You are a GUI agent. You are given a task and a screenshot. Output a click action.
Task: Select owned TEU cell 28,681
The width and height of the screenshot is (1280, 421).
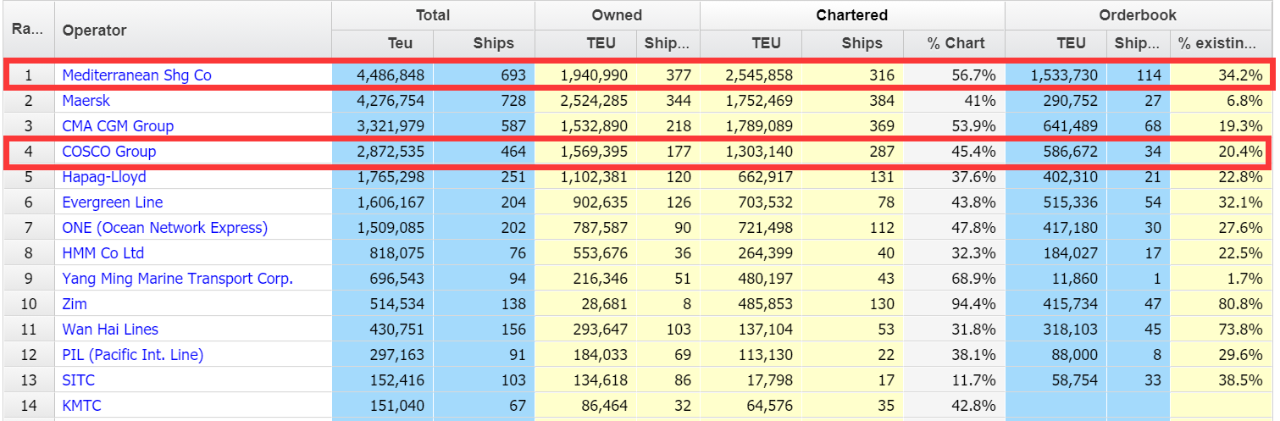tap(585, 304)
